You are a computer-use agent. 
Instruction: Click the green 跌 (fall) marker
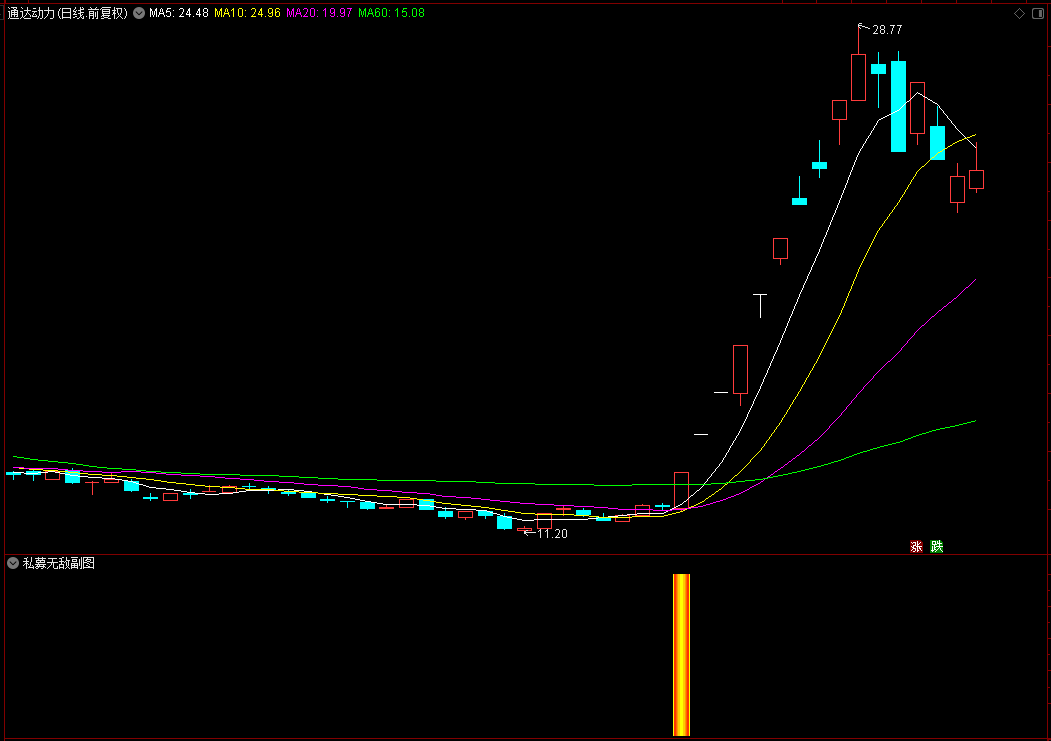pyautogui.click(x=936, y=546)
